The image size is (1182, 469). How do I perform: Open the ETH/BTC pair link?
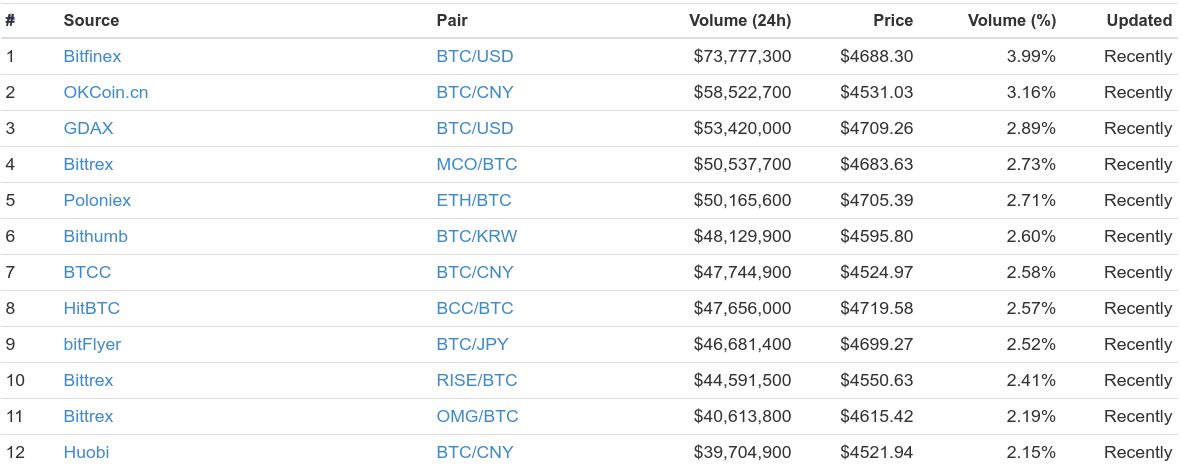(x=474, y=201)
